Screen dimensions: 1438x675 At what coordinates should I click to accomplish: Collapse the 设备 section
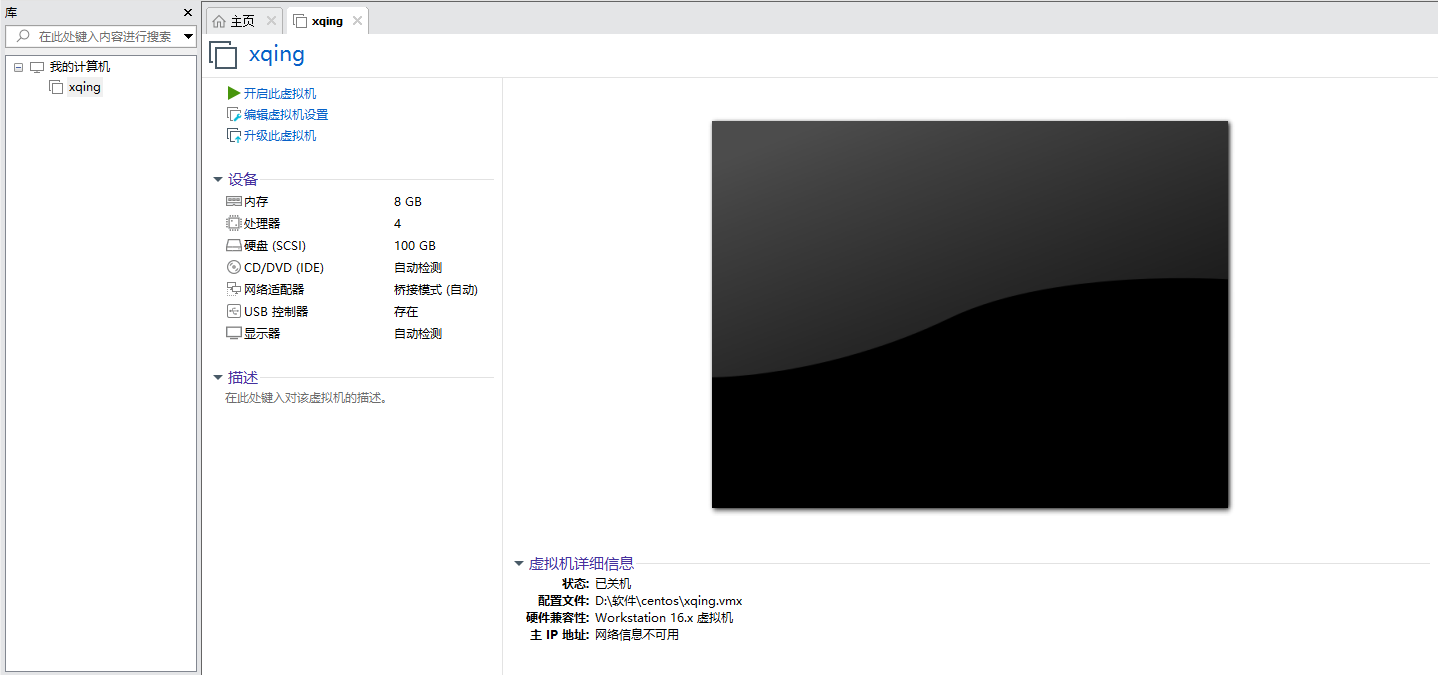[218, 180]
